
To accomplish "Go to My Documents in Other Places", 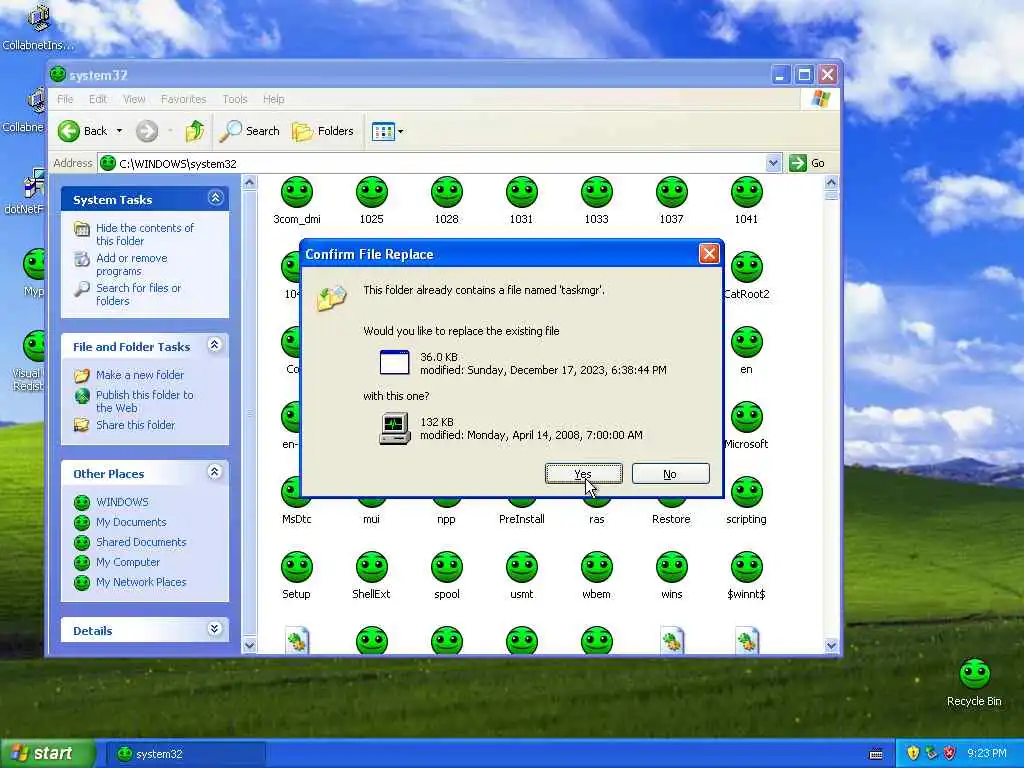I will click(131, 522).
